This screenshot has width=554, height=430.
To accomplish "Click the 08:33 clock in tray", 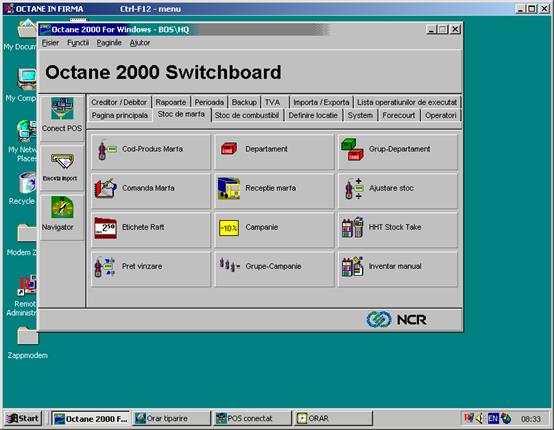I will pos(531,419).
